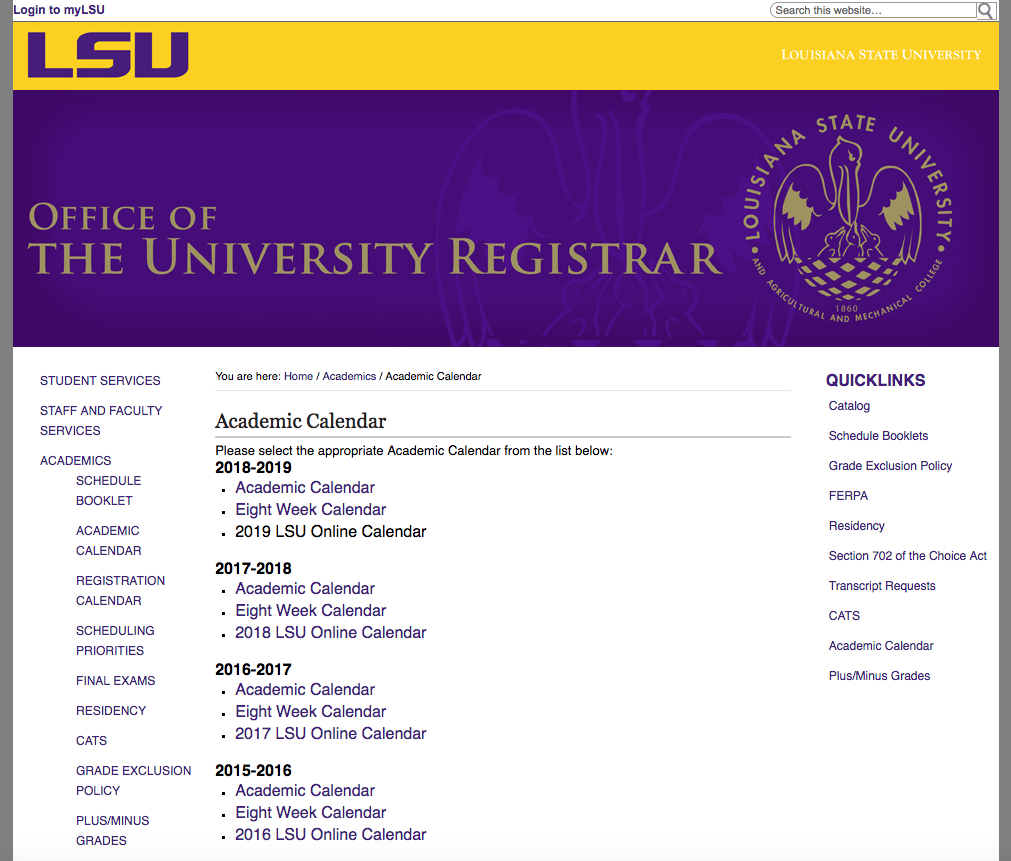
Task: Select Academic Calendar in left sidebar
Action: pos(108,540)
